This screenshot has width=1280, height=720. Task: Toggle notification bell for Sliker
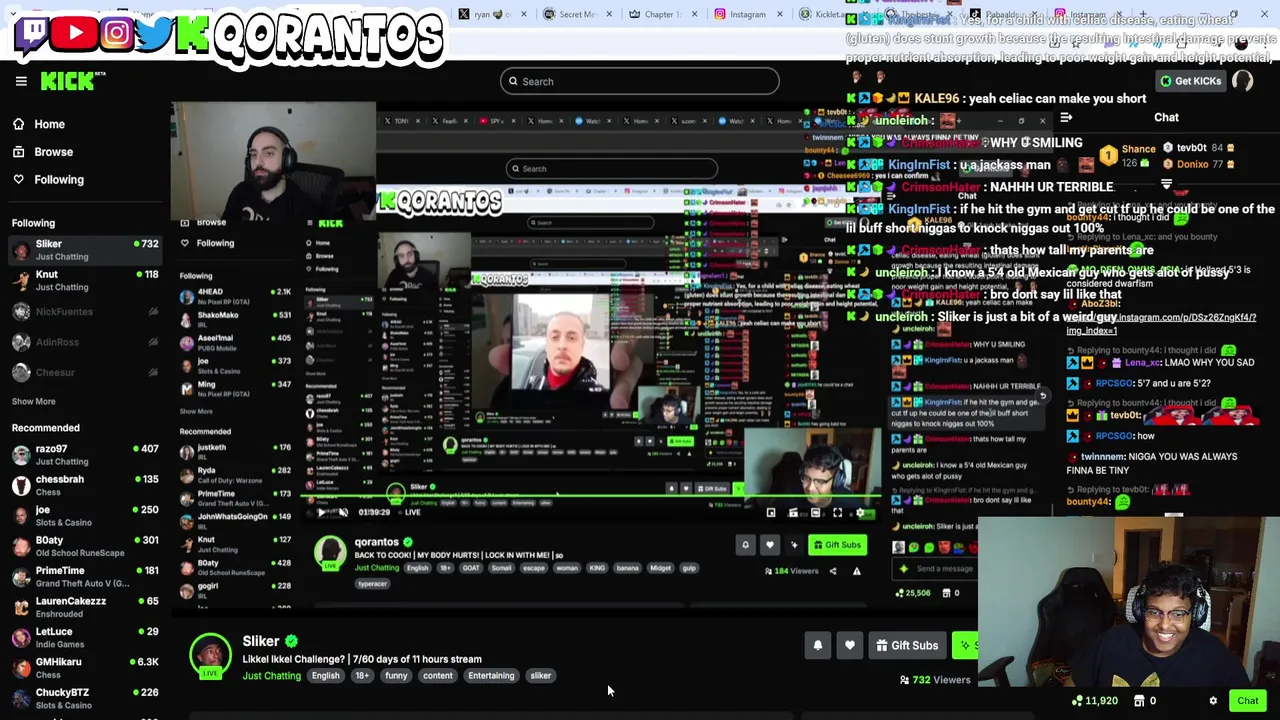coord(818,646)
